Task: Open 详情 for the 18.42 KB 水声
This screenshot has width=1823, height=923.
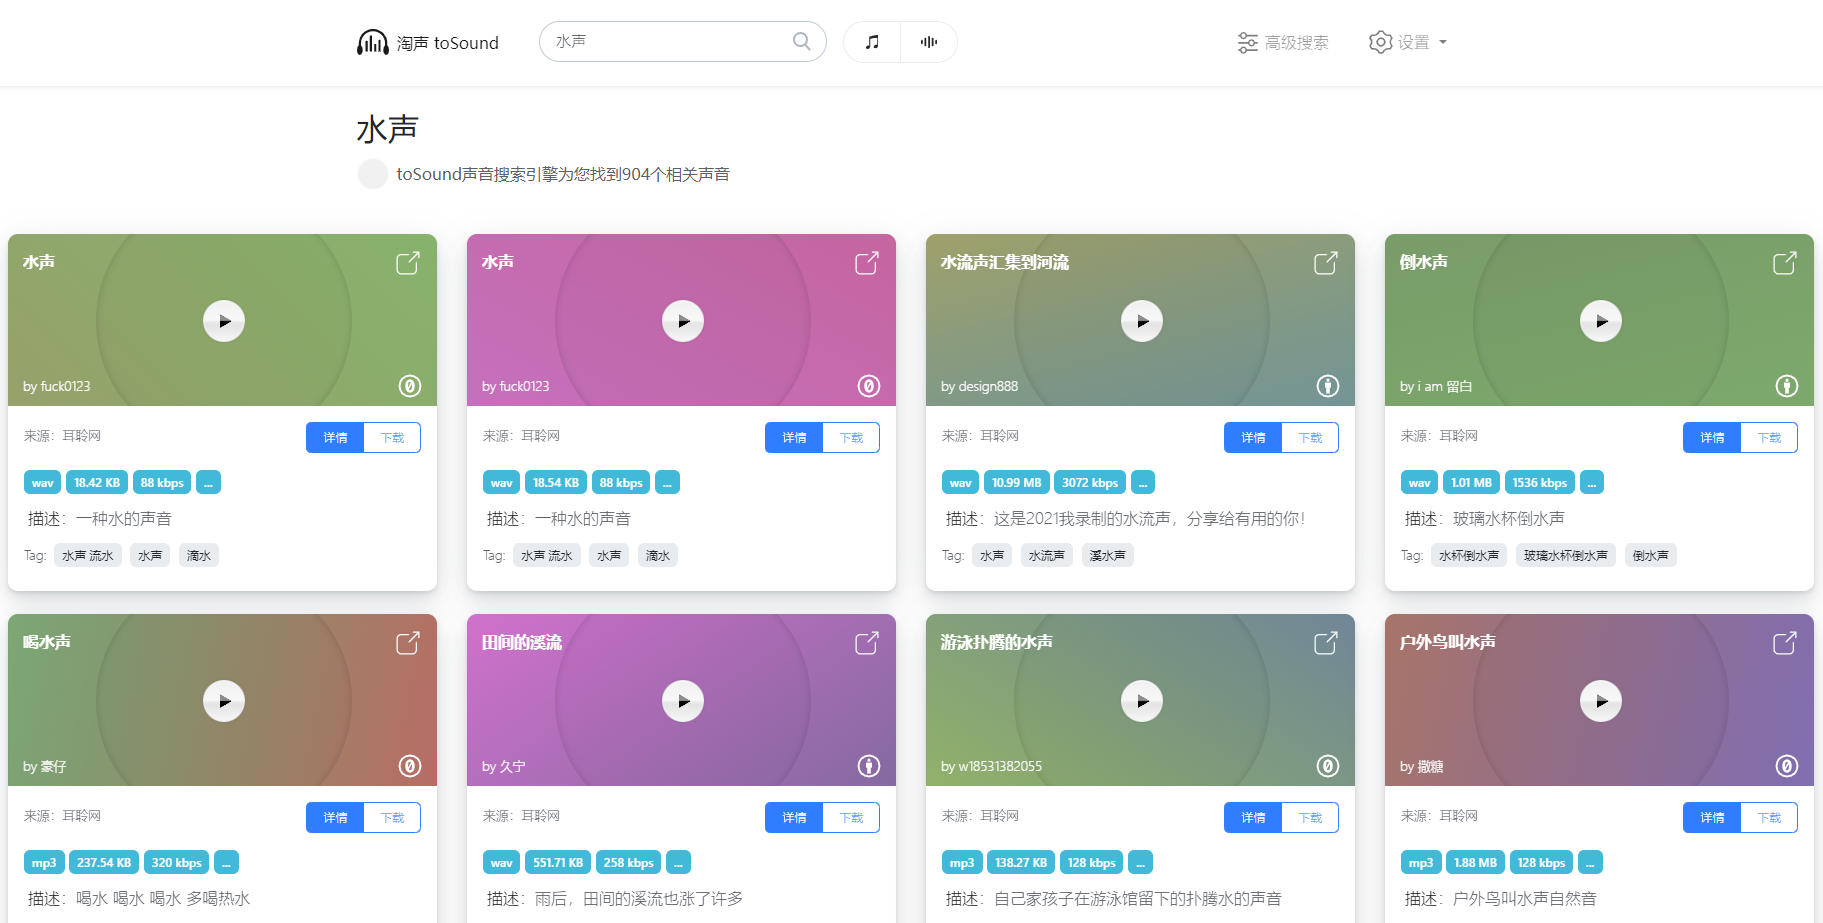Action: [335, 438]
